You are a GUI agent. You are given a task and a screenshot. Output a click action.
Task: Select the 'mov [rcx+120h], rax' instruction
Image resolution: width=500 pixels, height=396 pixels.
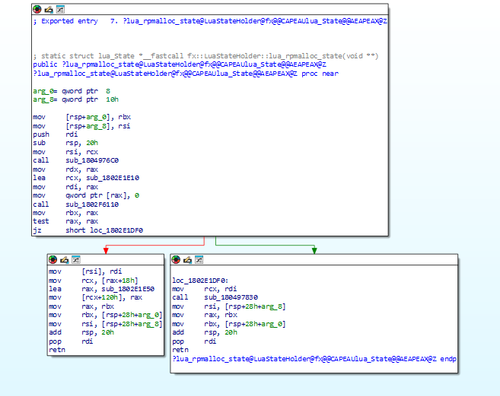coord(95,297)
